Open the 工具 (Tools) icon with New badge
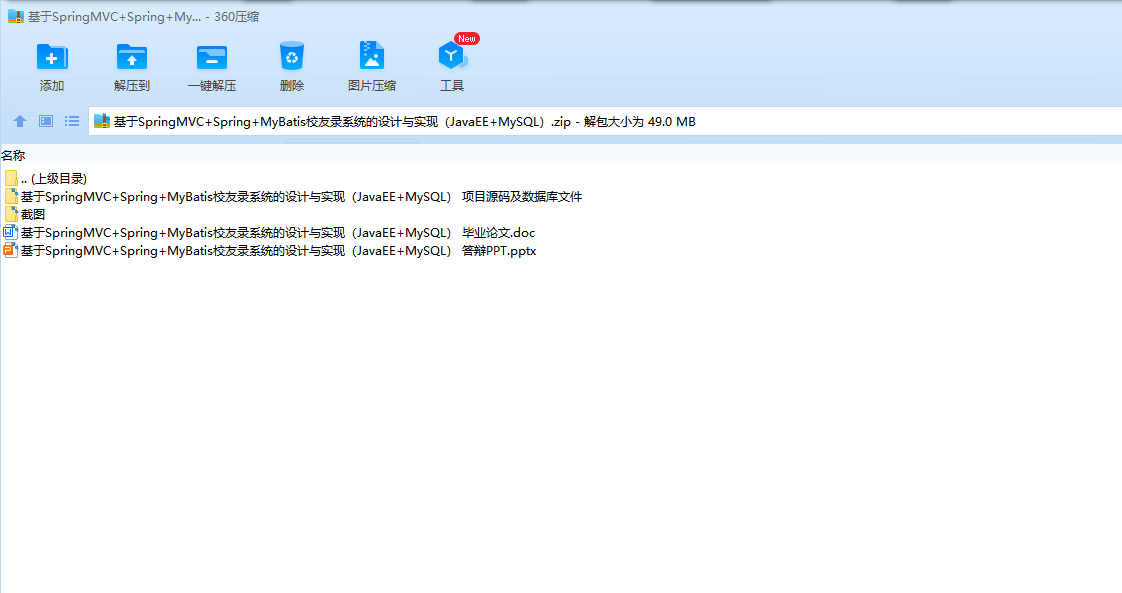 pyautogui.click(x=452, y=55)
